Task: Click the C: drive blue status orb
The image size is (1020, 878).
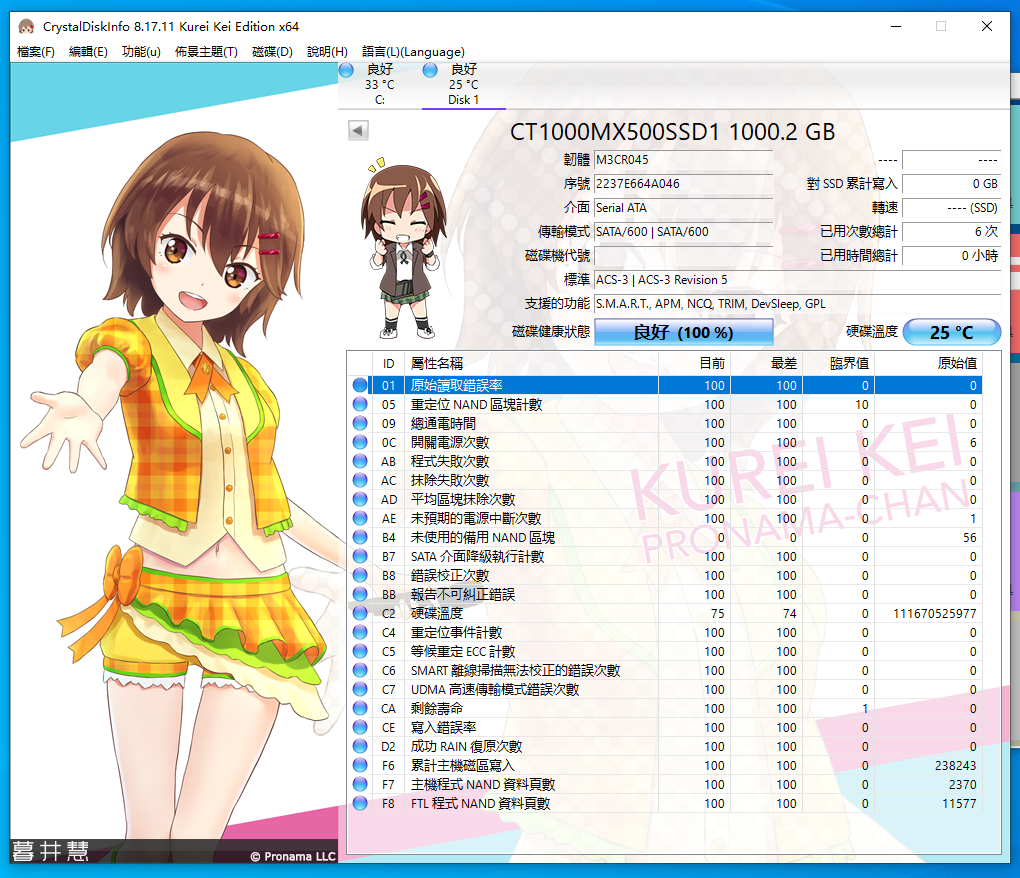Action: click(x=346, y=70)
